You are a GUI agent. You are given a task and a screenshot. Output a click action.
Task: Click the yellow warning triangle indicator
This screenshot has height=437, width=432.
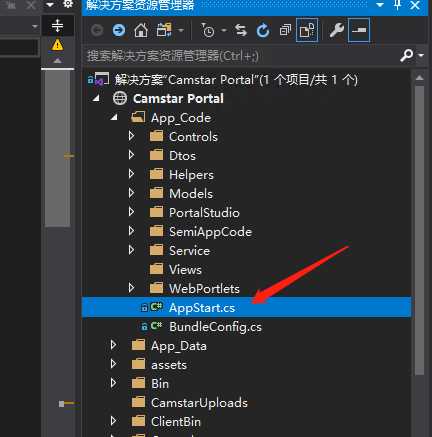58,45
